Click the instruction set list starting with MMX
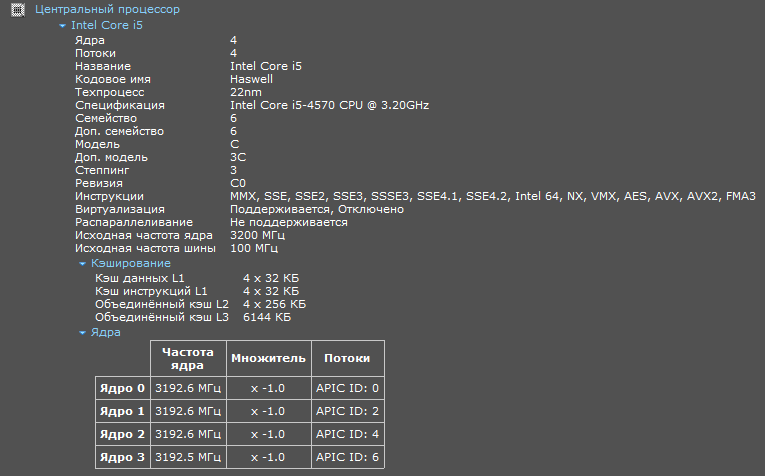 pos(493,196)
